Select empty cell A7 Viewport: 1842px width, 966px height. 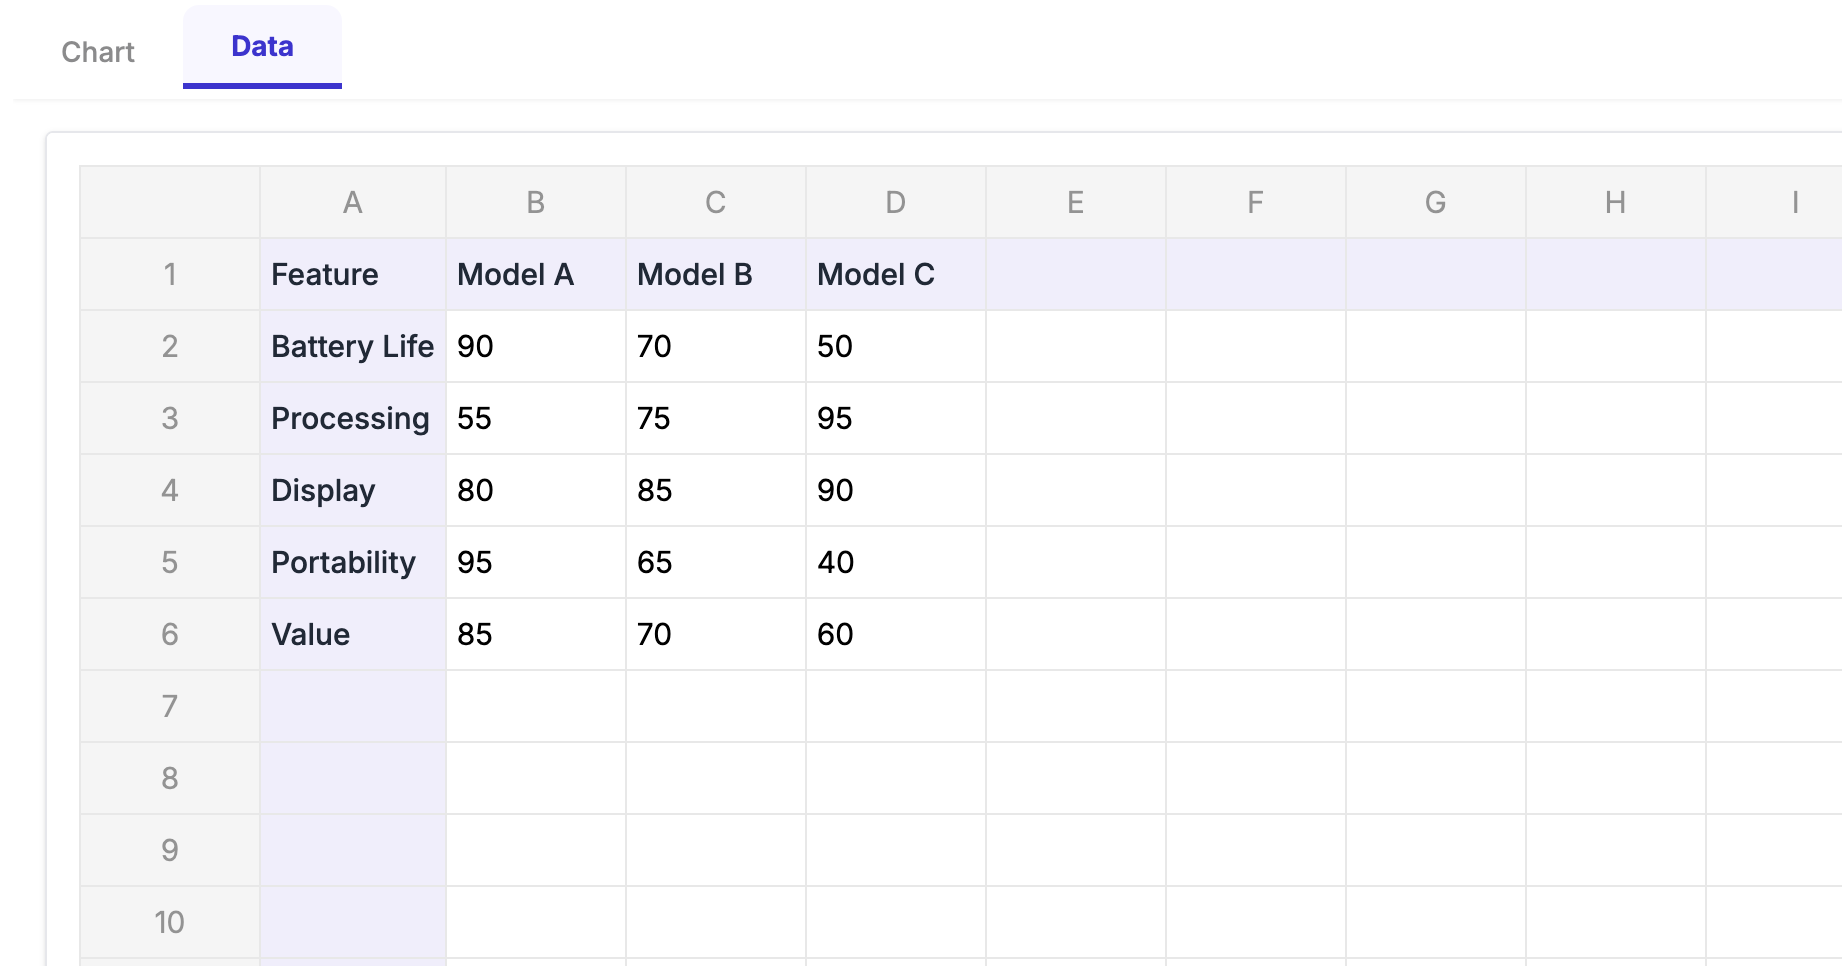(x=352, y=707)
